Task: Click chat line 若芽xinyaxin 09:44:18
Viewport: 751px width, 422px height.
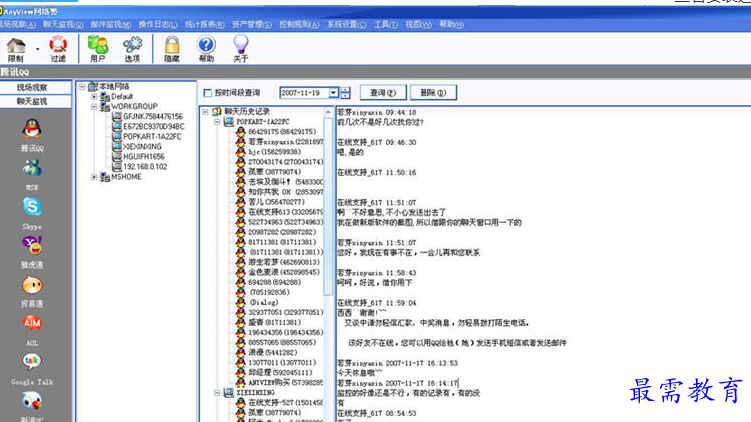Action: pos(377,112)
